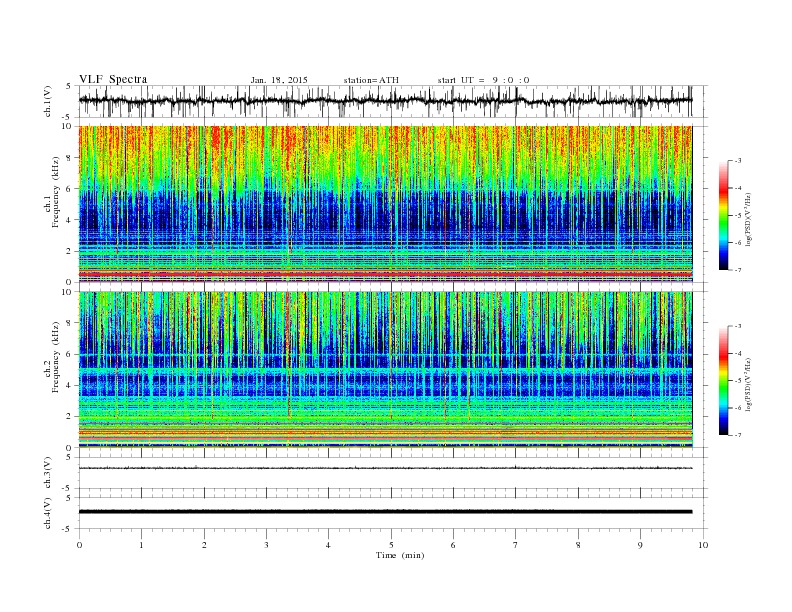The image size is (792, 612).
Task: Click the "1" tick on the Time axis
Action: 141,545
